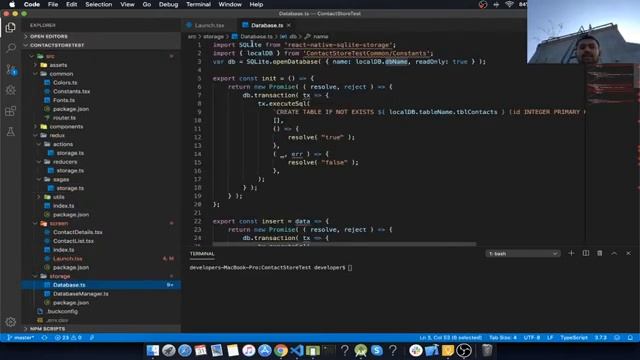Viewport: 640px width, 360px height.
Task: Open the notifications bell in status bar
Action: tap(630, 338)
